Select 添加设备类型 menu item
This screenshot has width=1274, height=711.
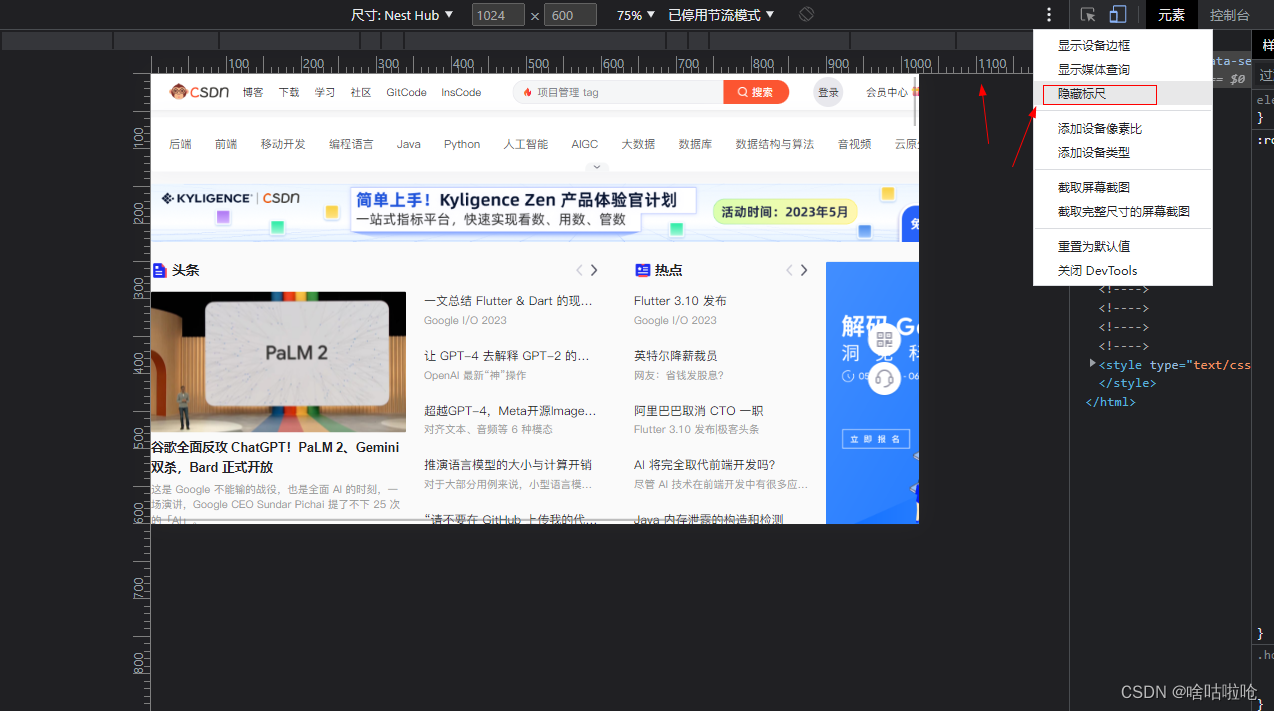(1123, 152)
